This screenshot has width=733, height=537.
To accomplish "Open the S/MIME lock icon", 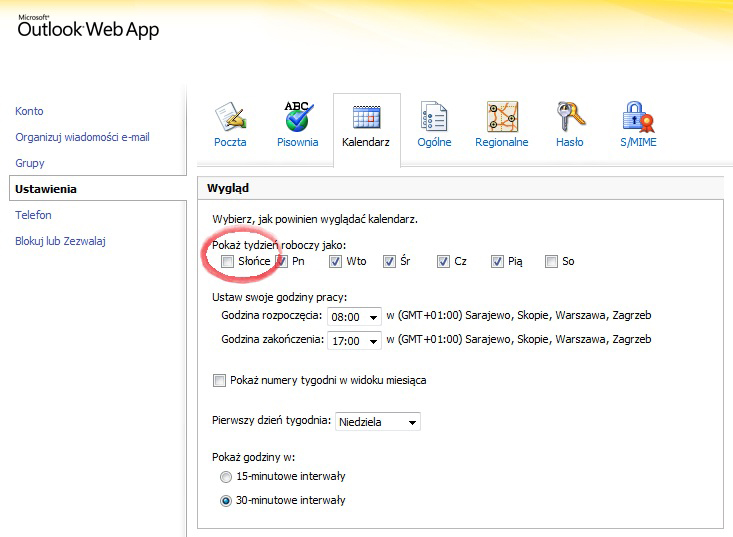I will coord(637,118).
